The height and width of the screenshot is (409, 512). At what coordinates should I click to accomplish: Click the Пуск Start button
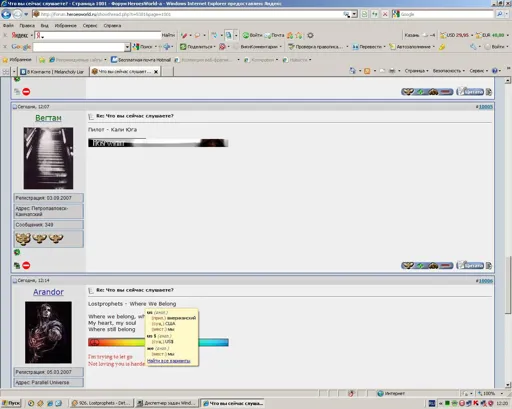pyautogui.click(x=11, y=403)
